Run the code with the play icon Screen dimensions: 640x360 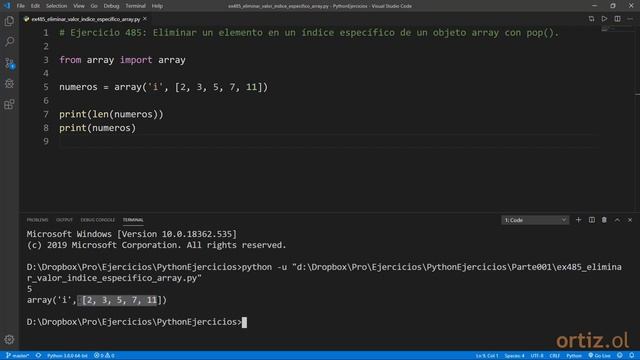604,19
